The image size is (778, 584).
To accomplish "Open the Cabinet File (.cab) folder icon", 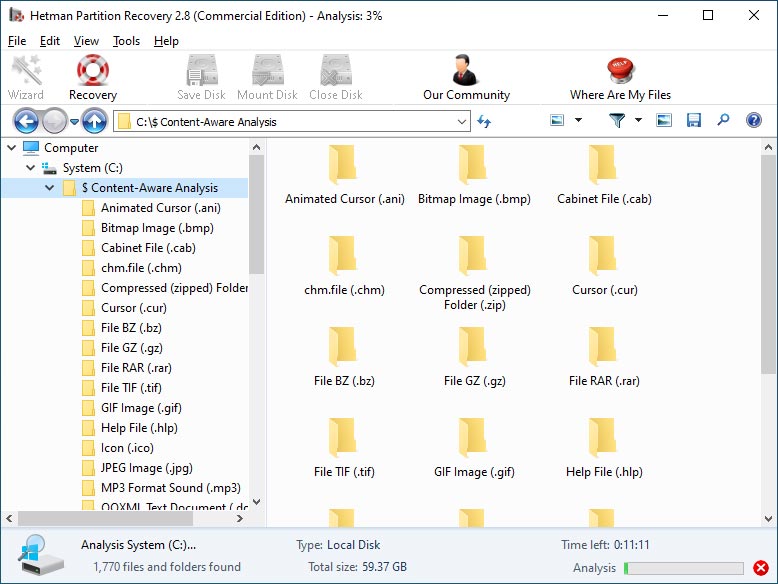I will pyautogui.click(x=603, y=165).
